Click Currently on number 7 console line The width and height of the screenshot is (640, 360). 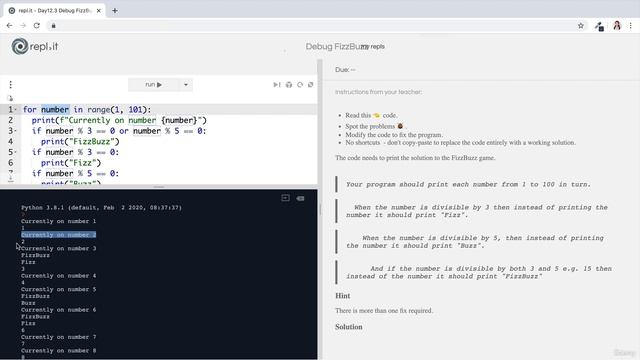(x=58, y=337)
